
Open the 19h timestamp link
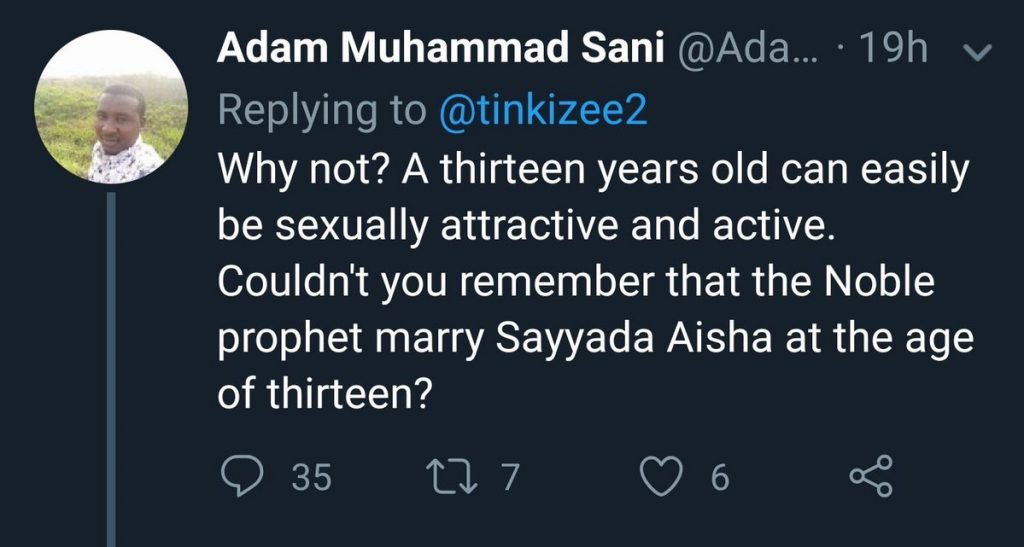[894, 50]
